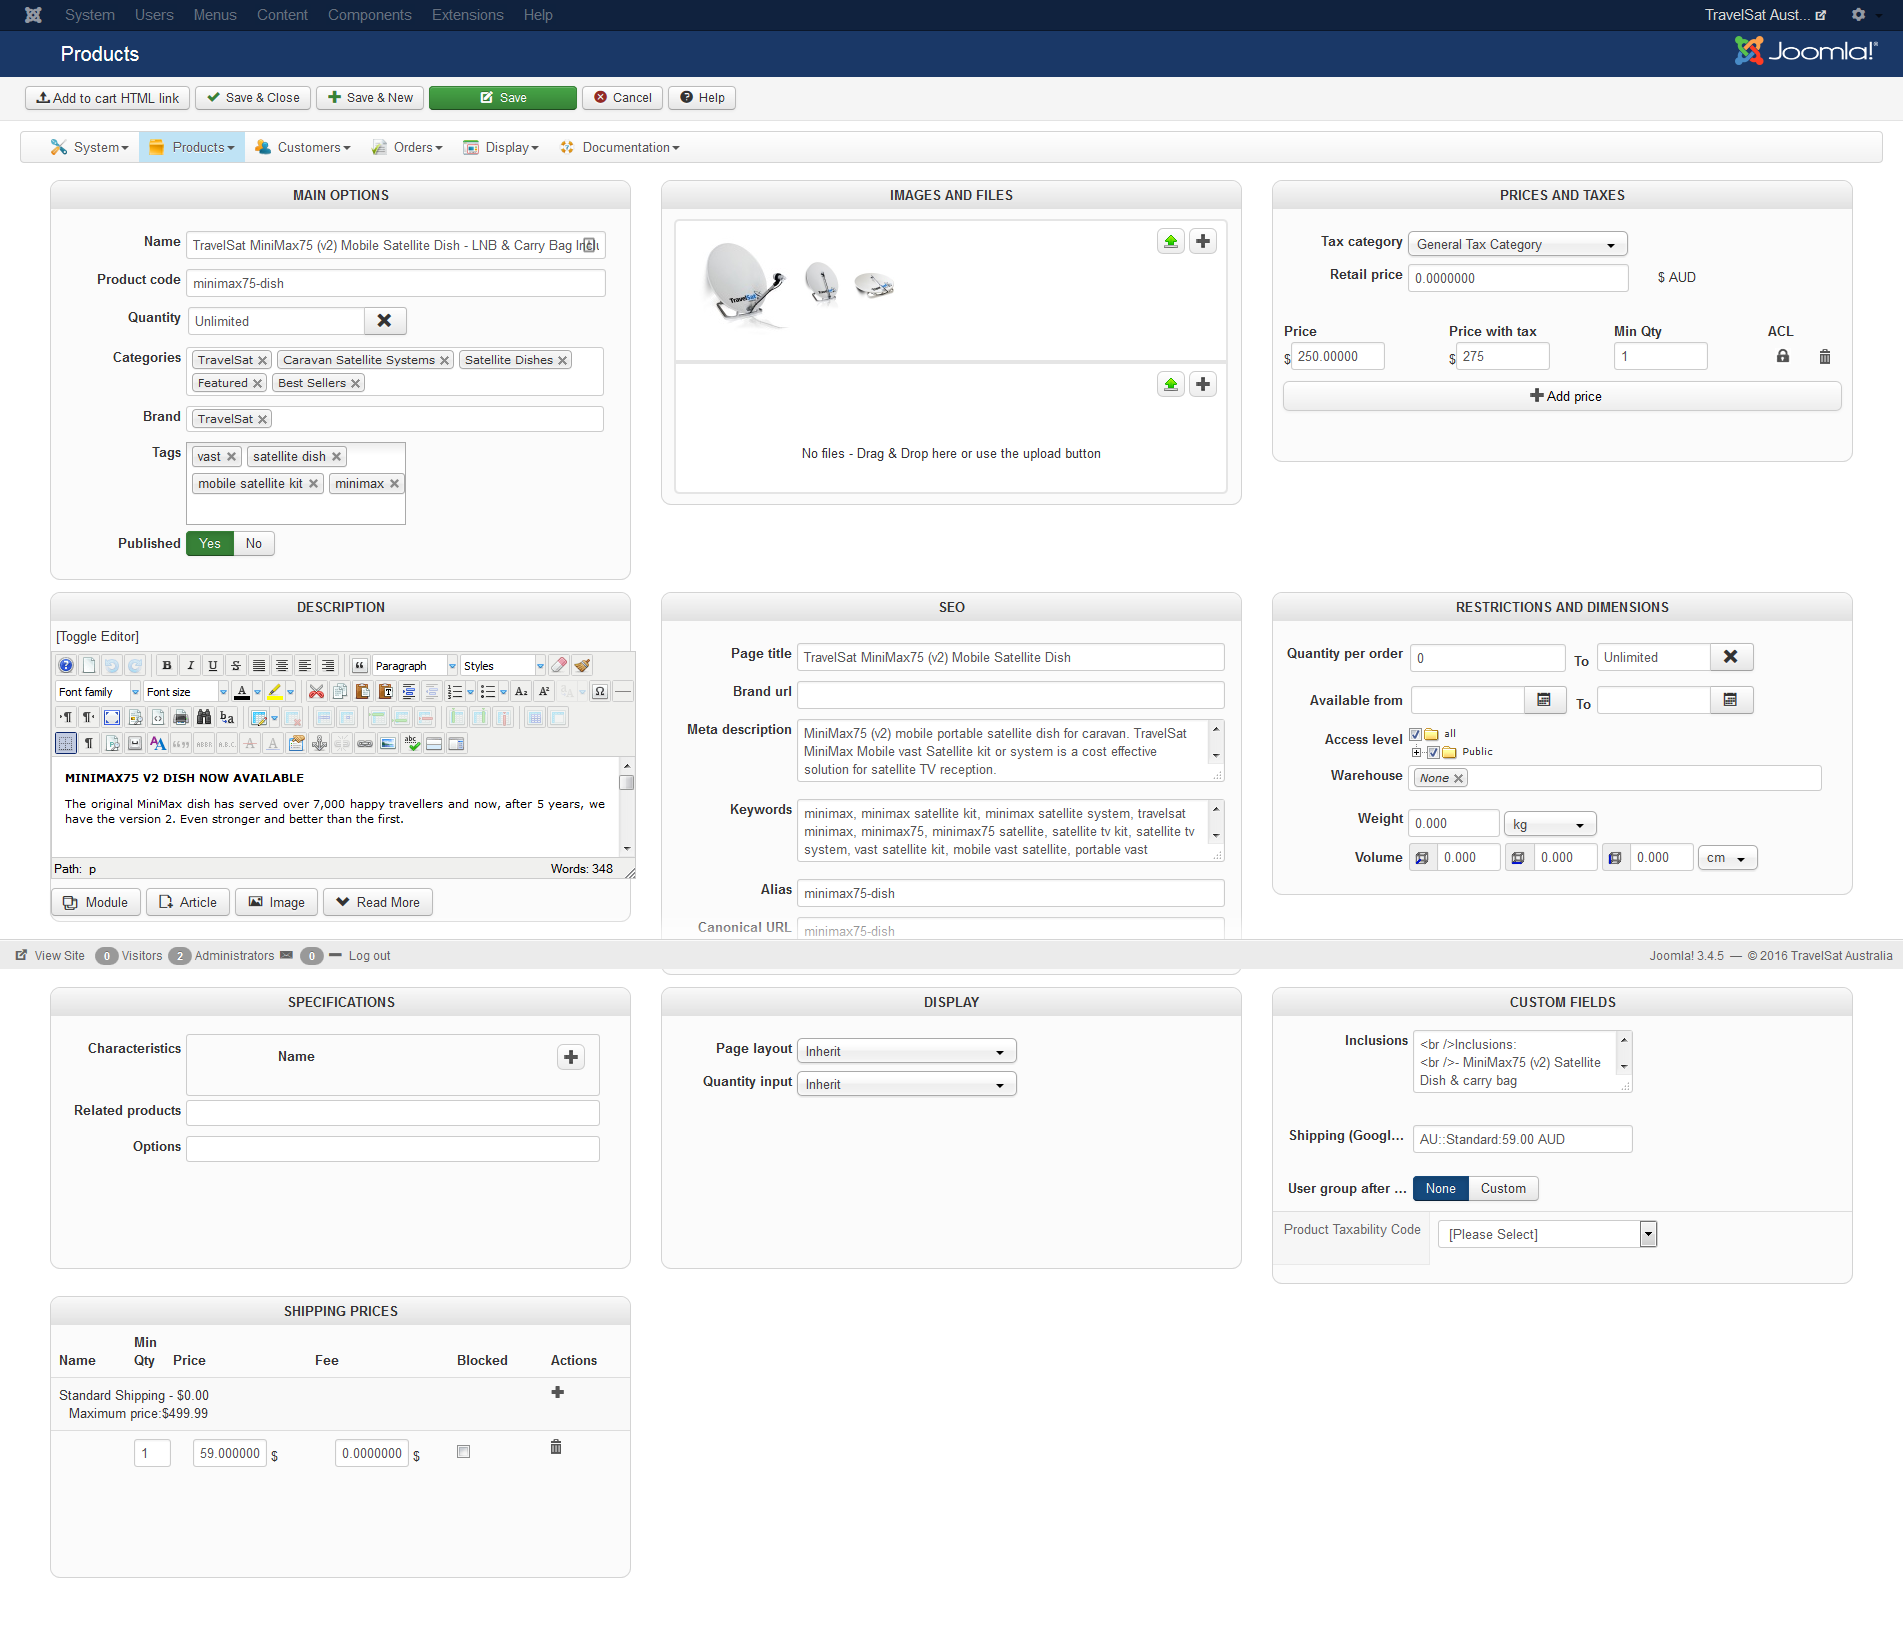Insert a link with the chain icon

[365, 744]
